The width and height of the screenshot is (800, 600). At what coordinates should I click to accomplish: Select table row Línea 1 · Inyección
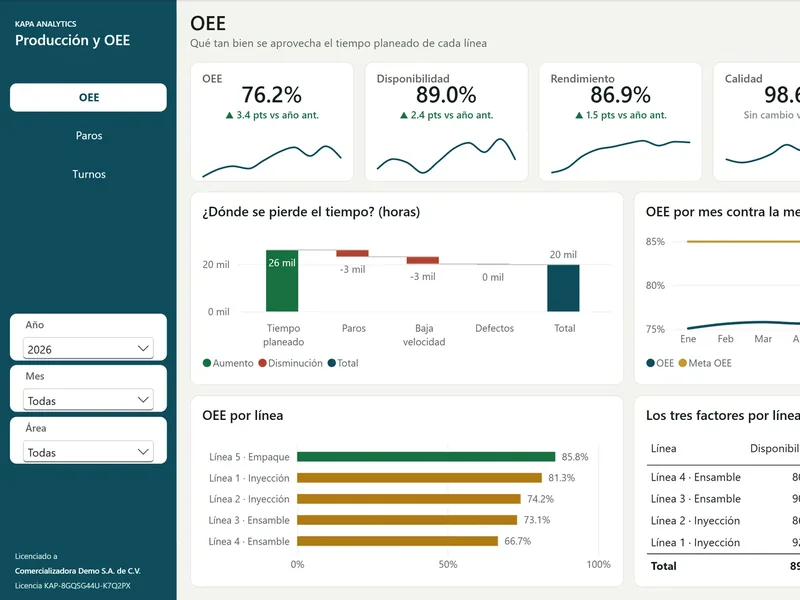point(723,542)
